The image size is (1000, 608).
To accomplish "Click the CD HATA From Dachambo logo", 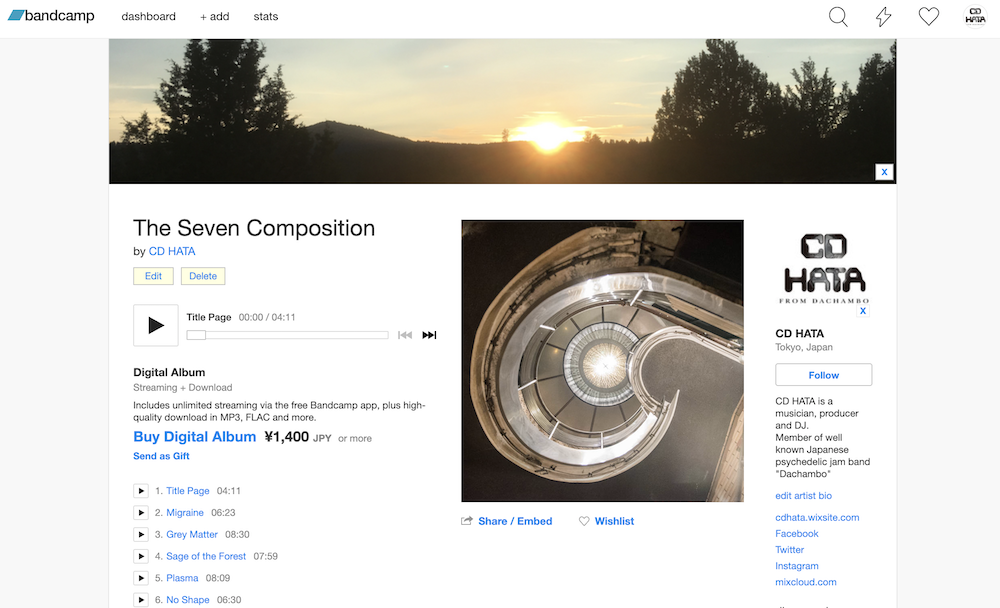I will pyautogui.click(x=824, y=269).
